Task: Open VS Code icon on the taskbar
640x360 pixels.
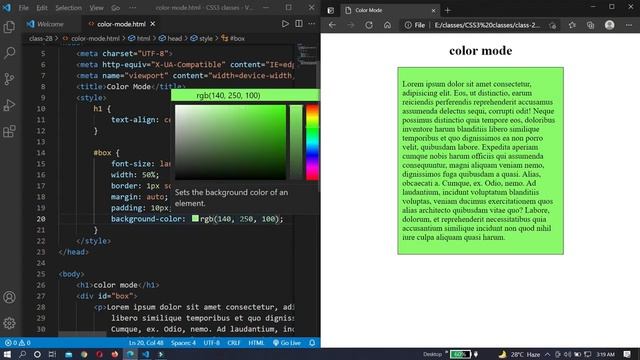Action: [x=146, y=354]
